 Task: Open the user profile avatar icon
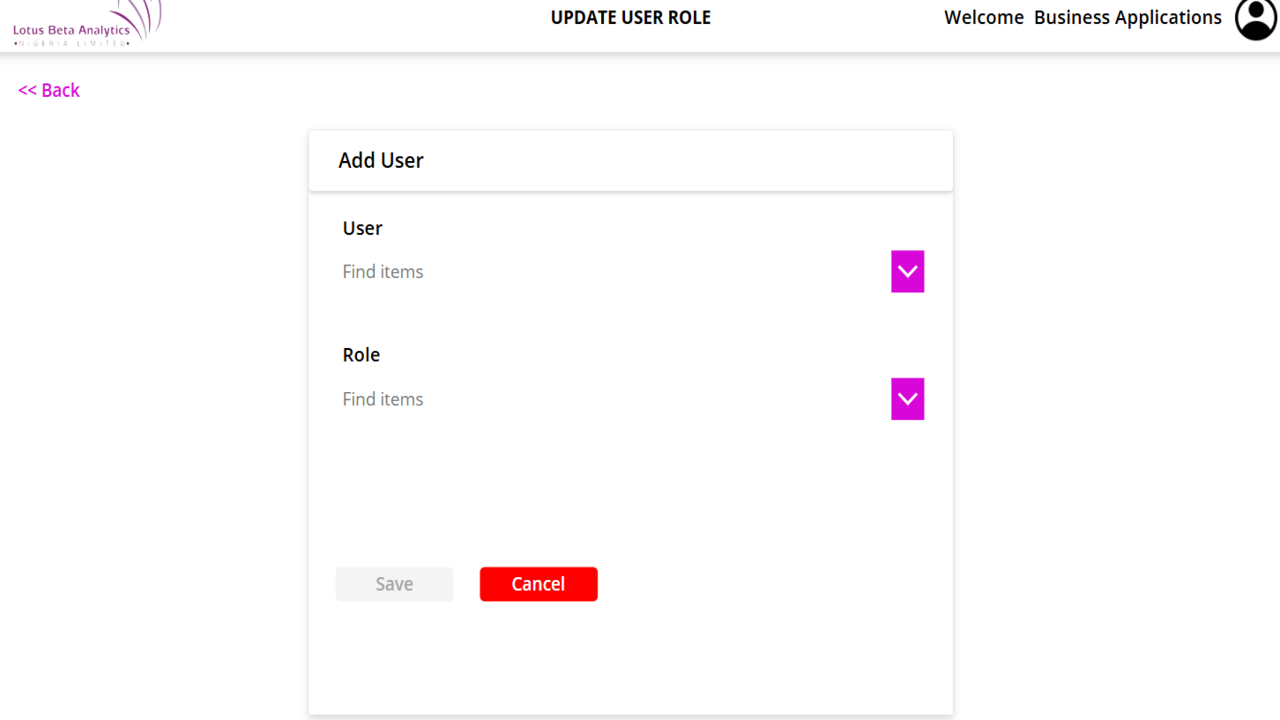coord(1255,19)
